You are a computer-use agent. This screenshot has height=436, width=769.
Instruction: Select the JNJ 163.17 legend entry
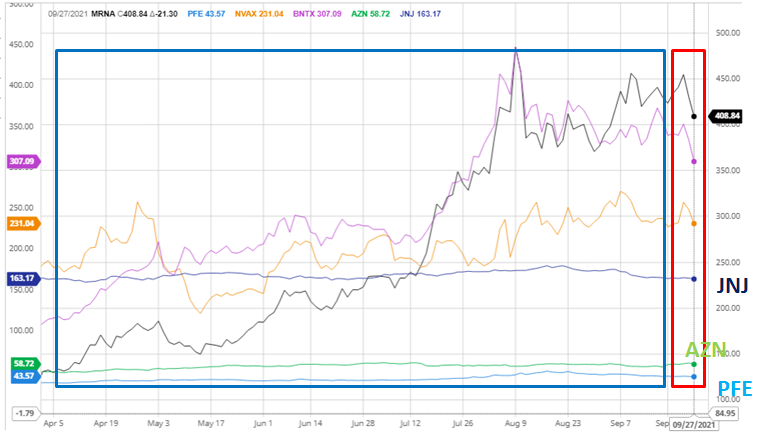(x=420, y=14)
